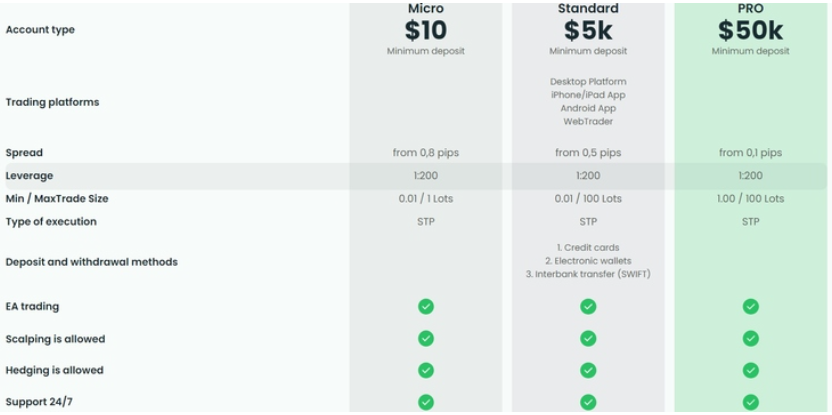
Task: Select the Standard account column header
Action: (x=588, y=9)
